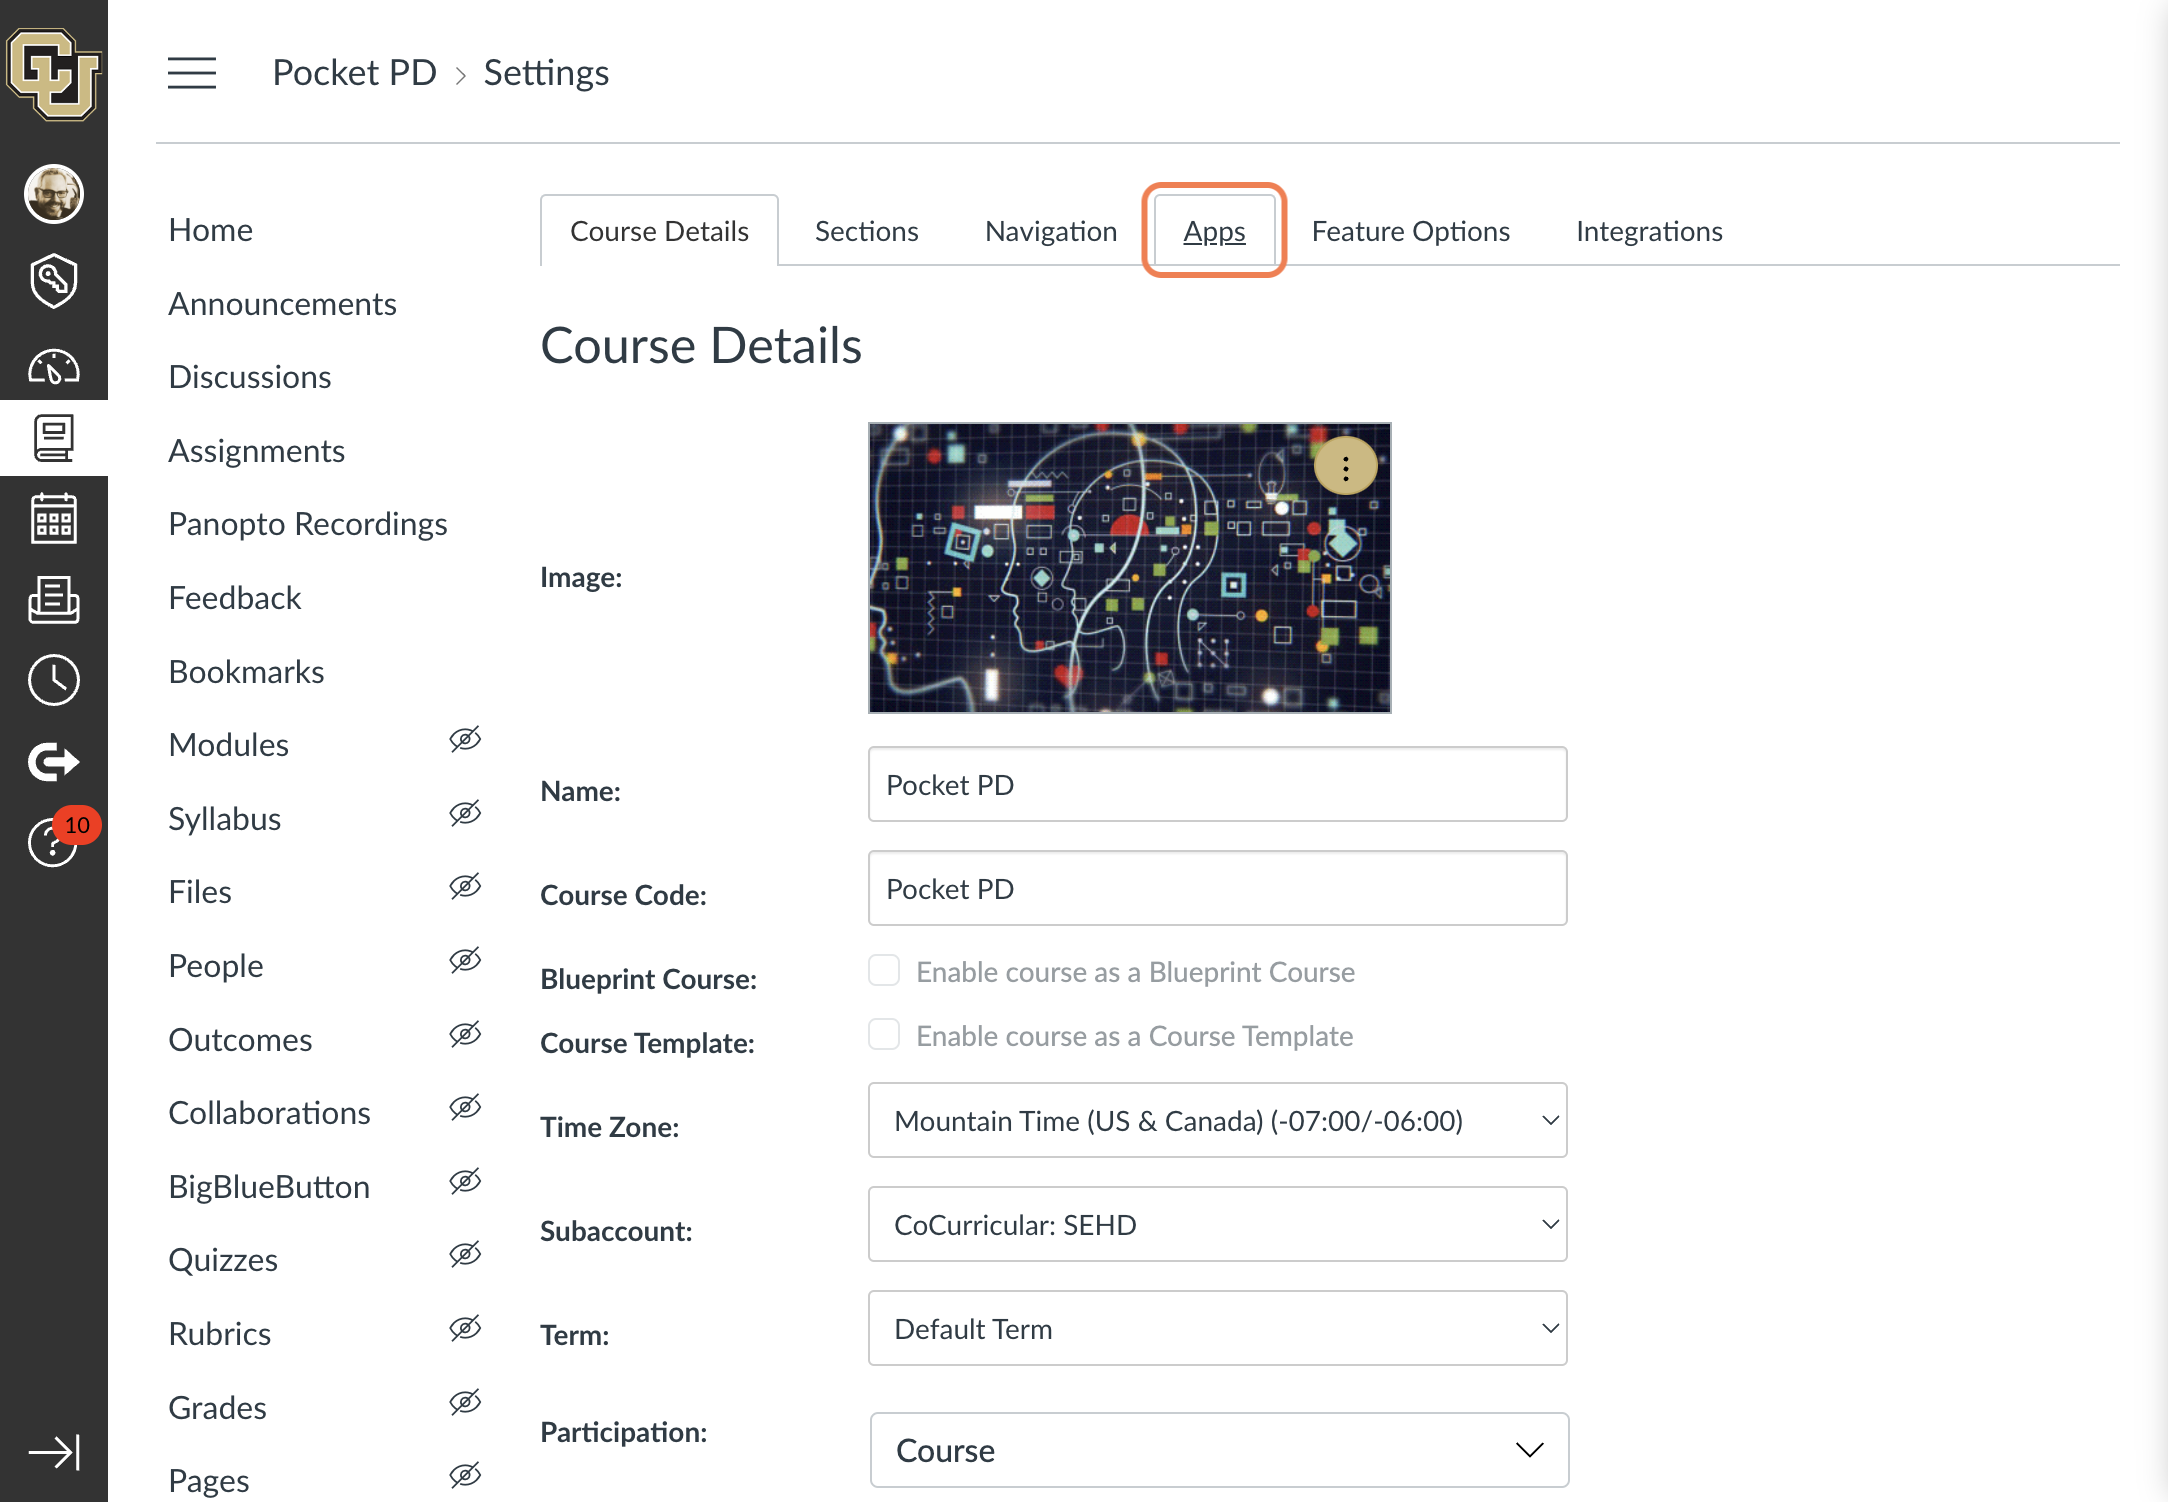
Task: Click the CU institution logo
Action: click(x=54, y=75)
